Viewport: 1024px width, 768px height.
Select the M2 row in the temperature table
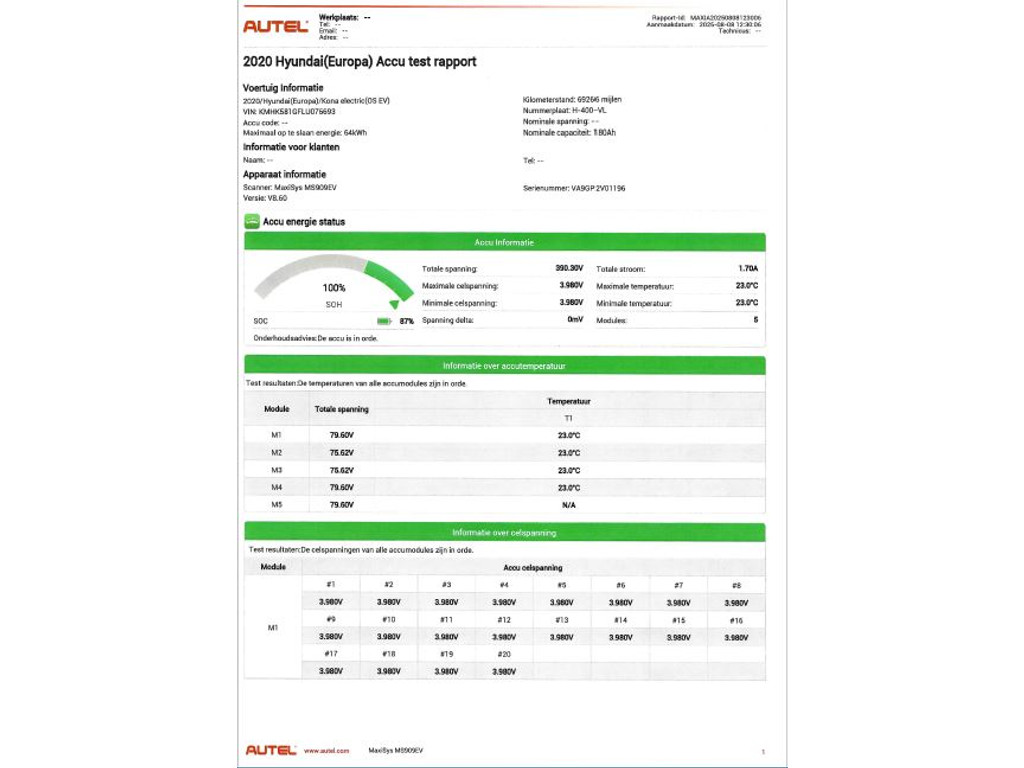(504, 453)
